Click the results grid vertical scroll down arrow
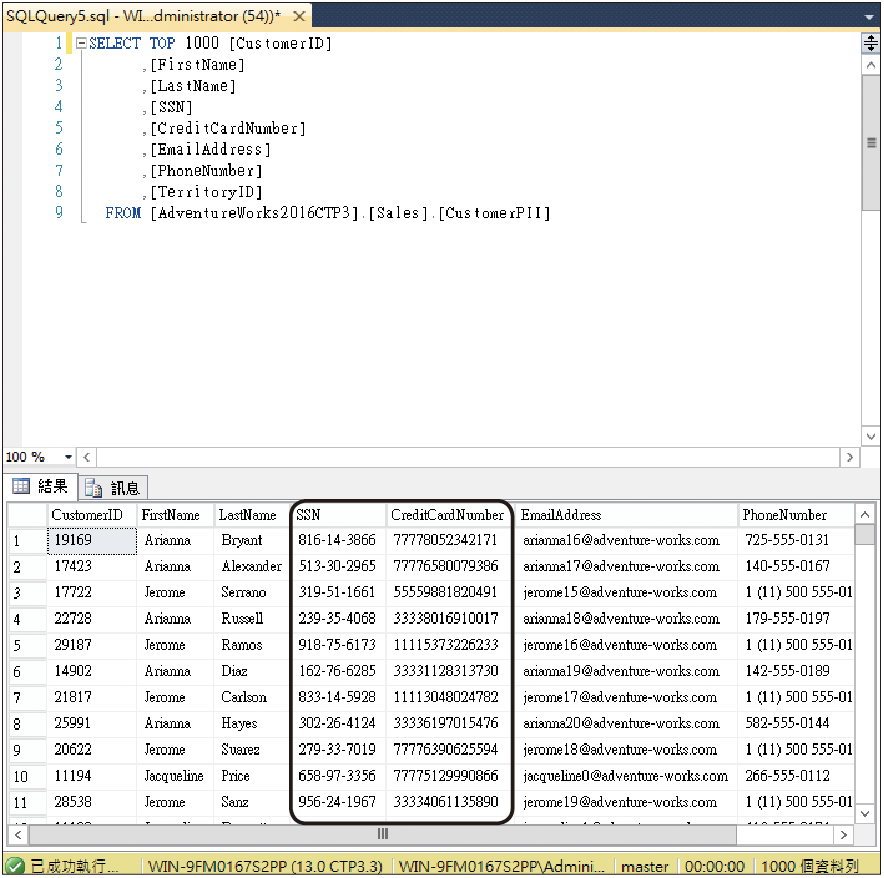Screen dimensions: 884x878 [x=864, y=813]
